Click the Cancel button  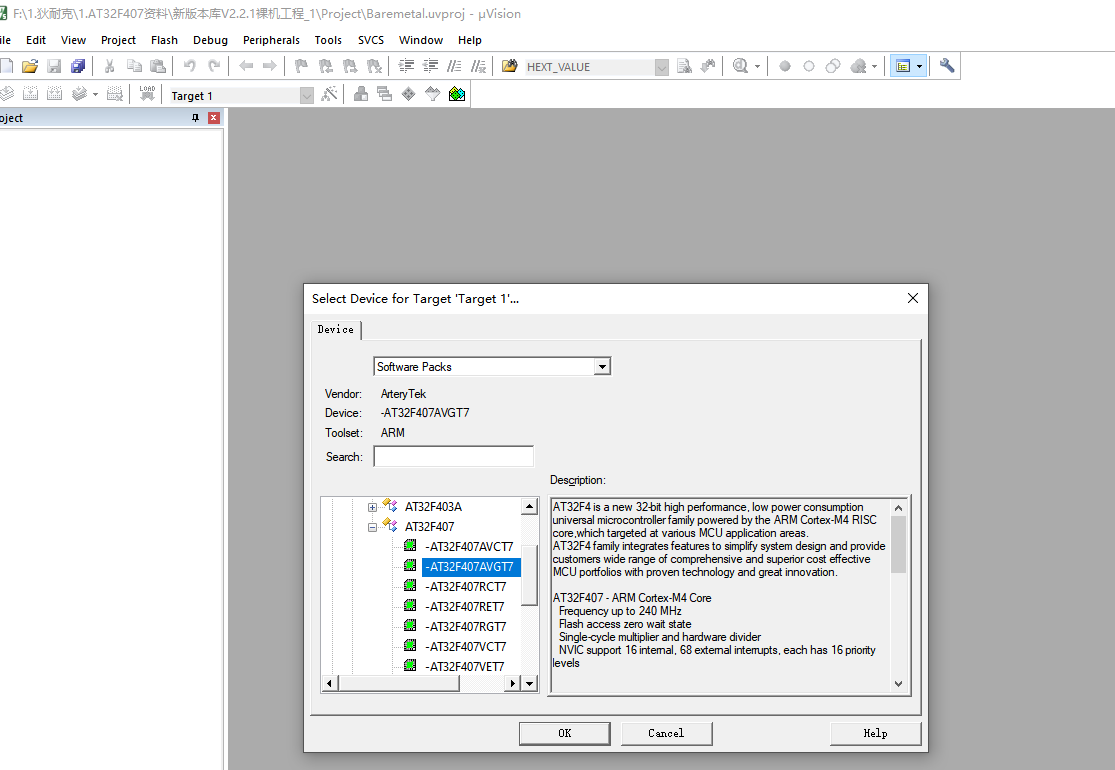pos(666,734)
